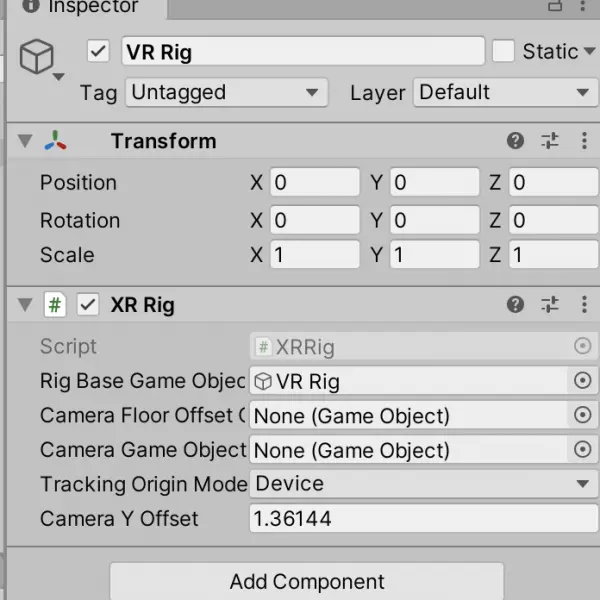This screenshot has width=600, height=600.
Task: Pick object for Rig Base Game Object
Action: click(582, 380)
